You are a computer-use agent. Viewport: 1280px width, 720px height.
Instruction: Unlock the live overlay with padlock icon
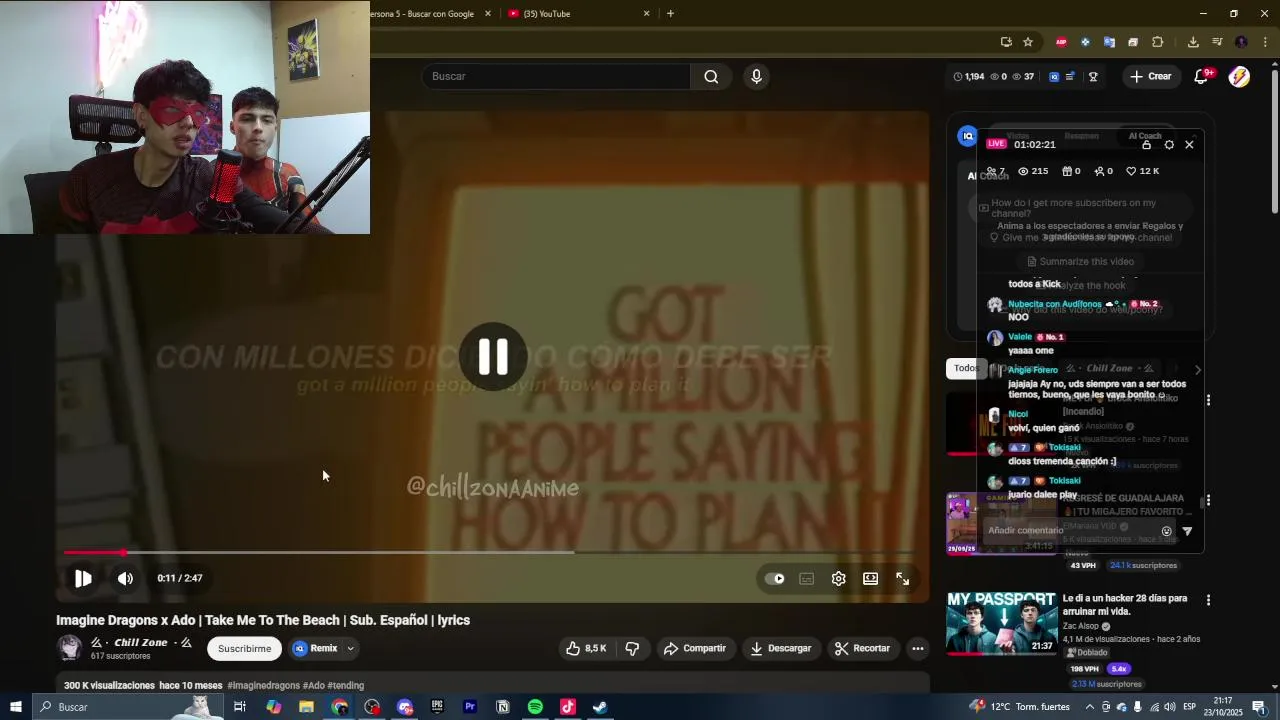[x=1146, y=144]
